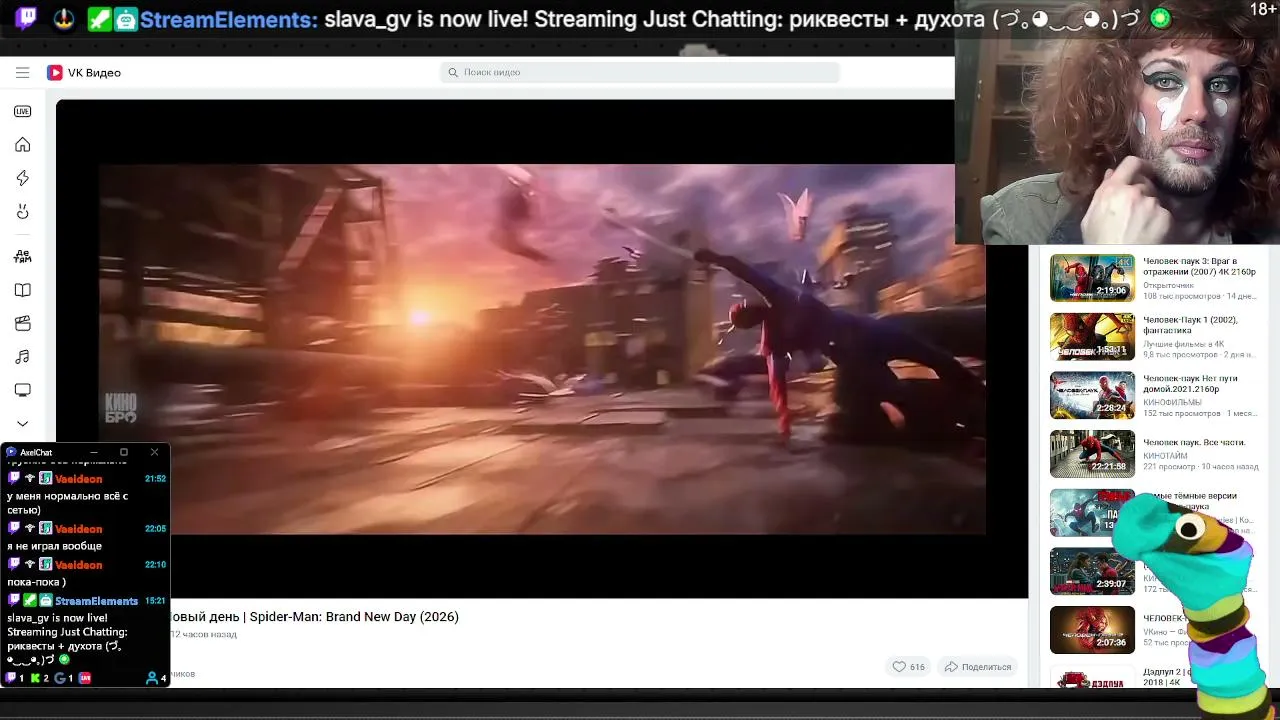The height and width of the screenshot is (720, 1280).
Task: Open the lightning bolt trending section
Action: click(22, 178)
